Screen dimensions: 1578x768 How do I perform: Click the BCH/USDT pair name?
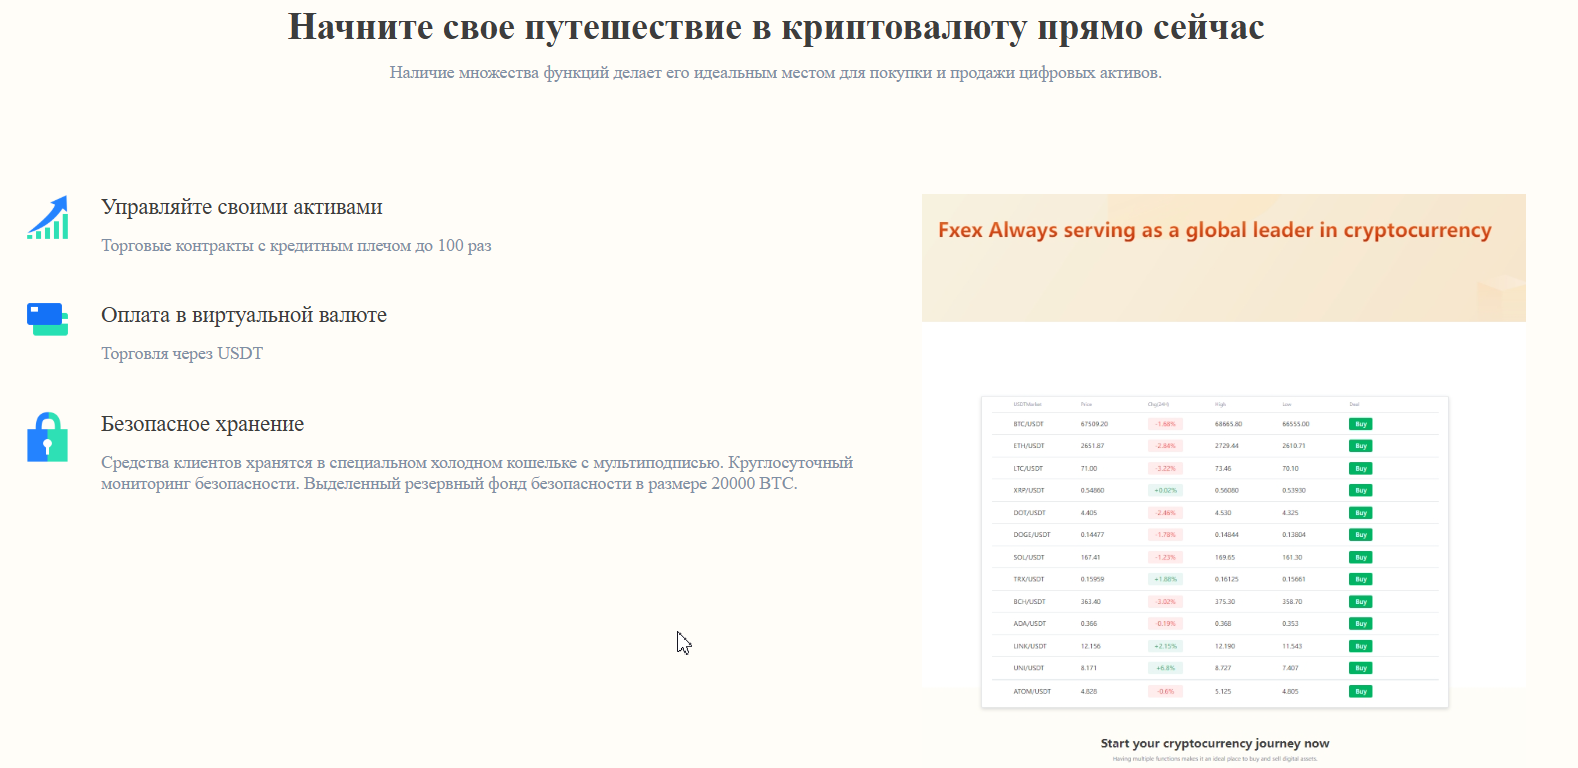click(1029, 602)
